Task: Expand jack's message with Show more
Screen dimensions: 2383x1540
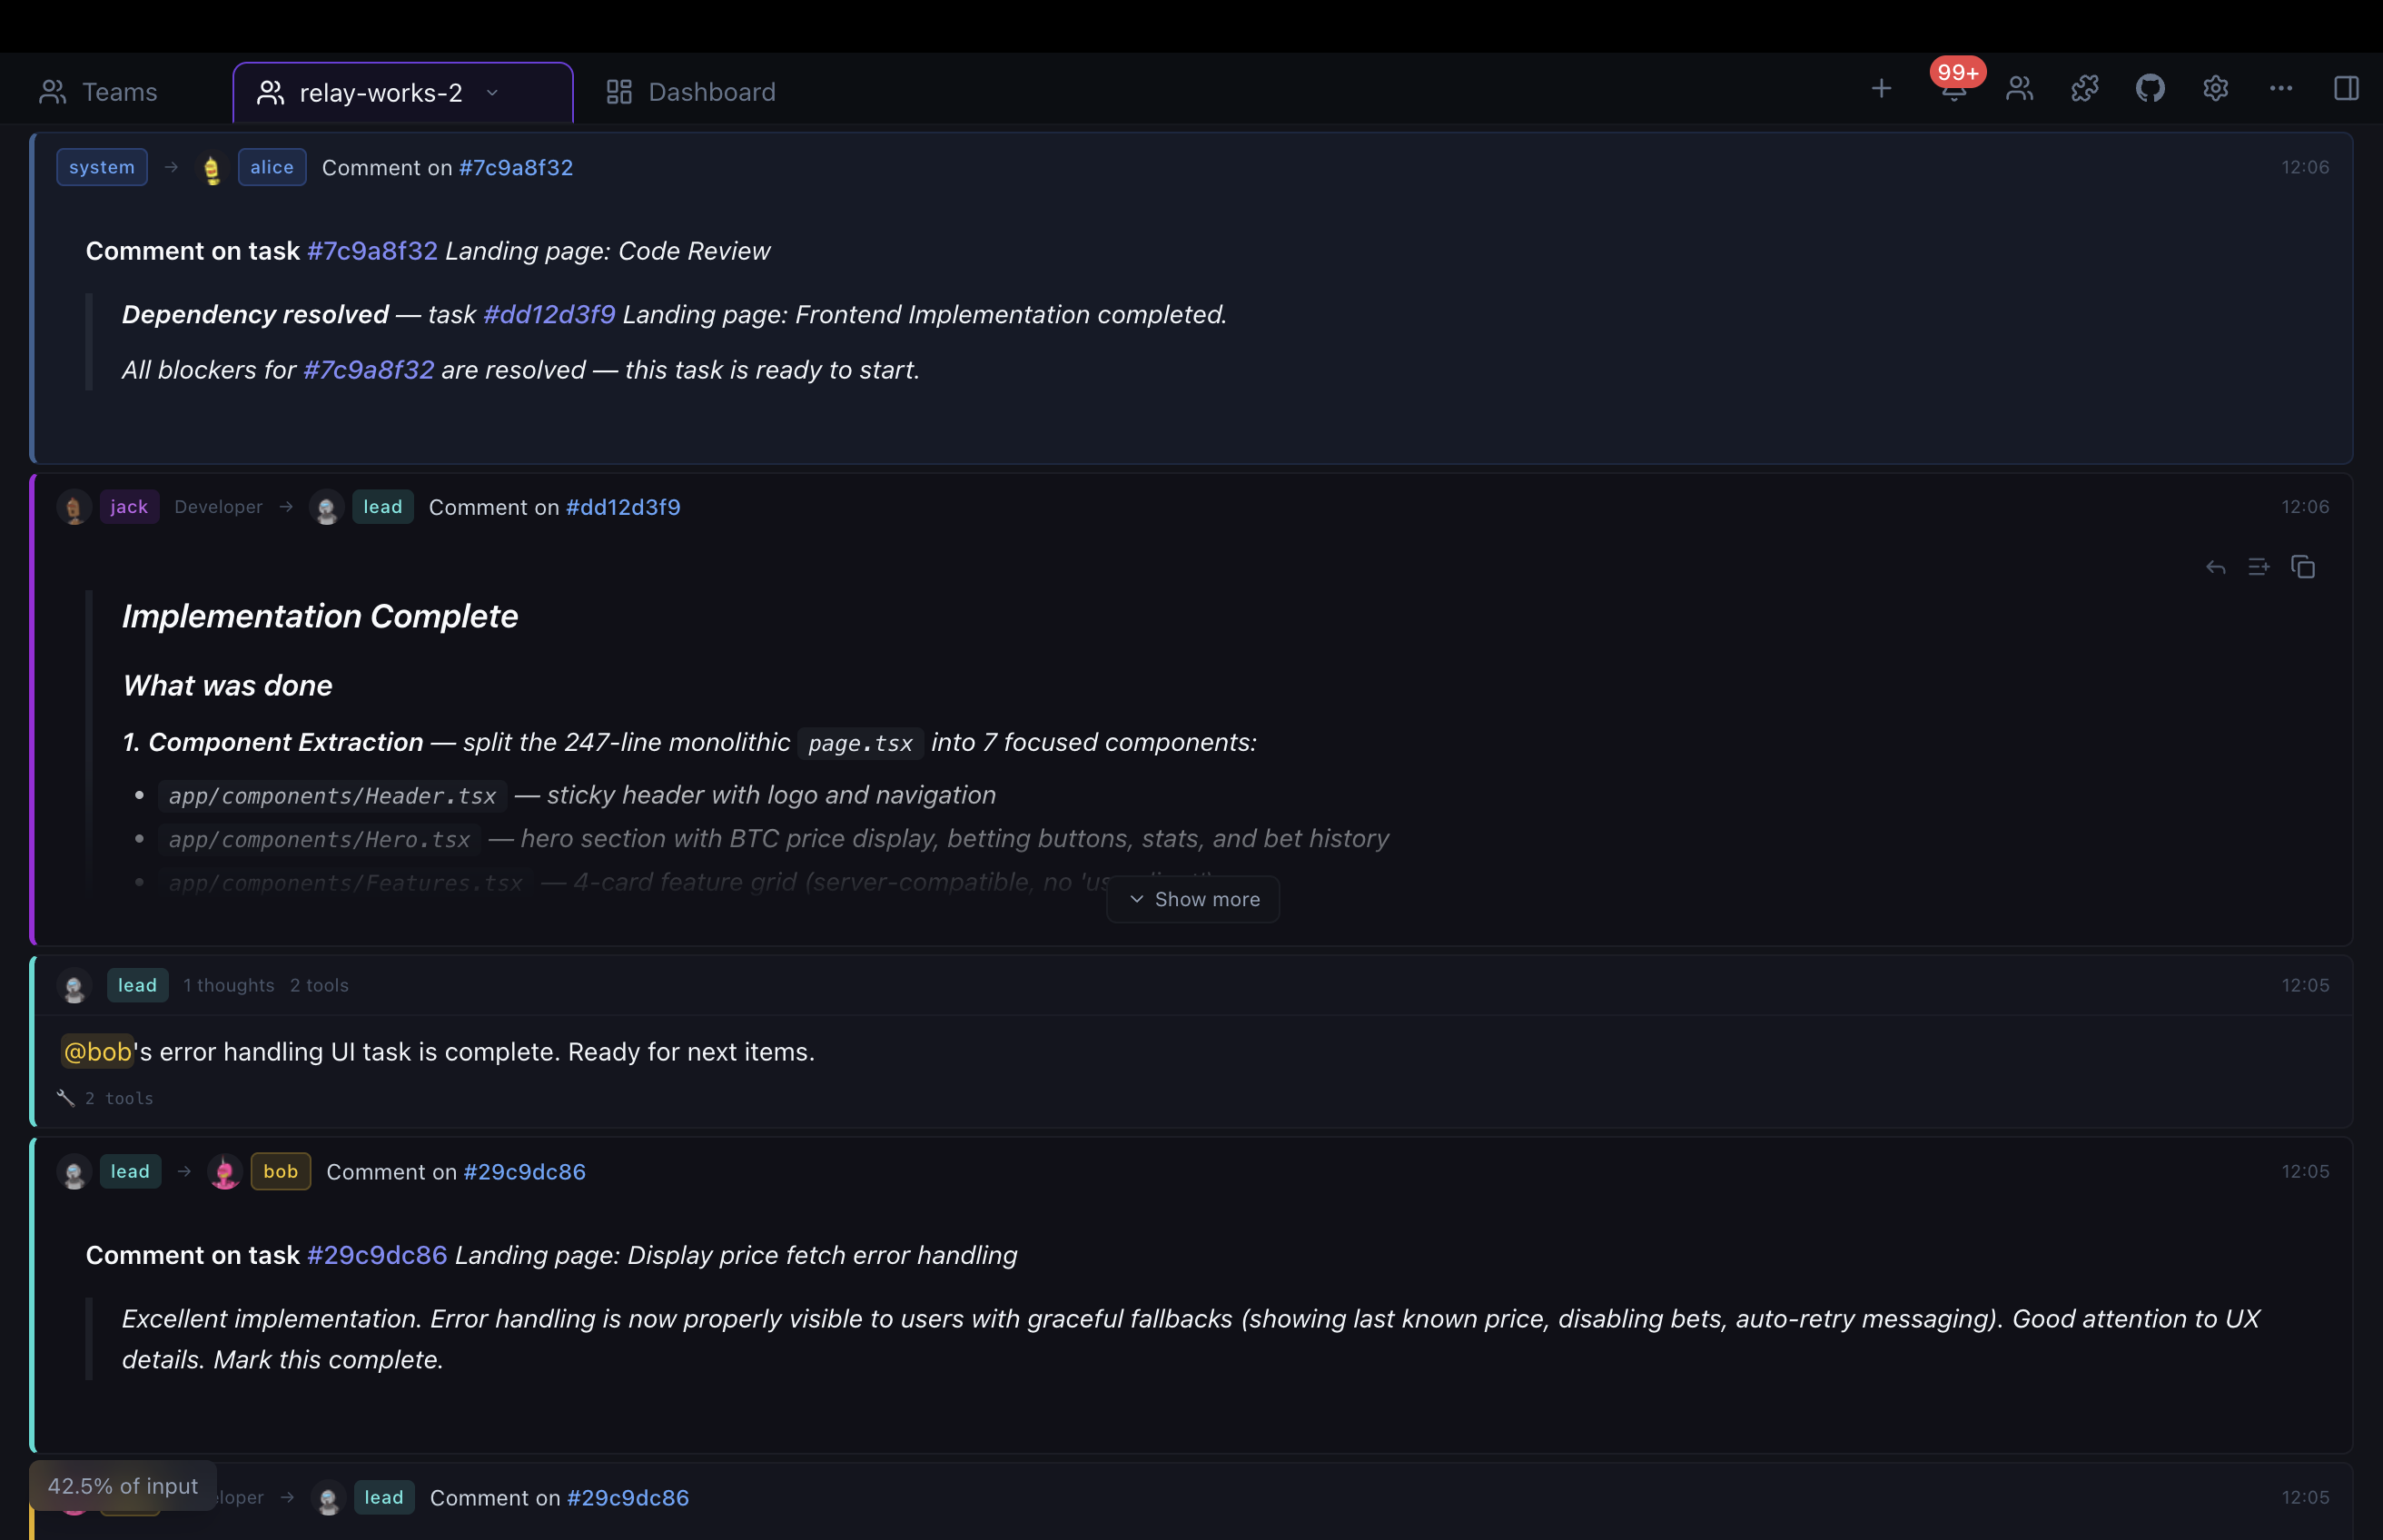Action: tap(1192, 899)
